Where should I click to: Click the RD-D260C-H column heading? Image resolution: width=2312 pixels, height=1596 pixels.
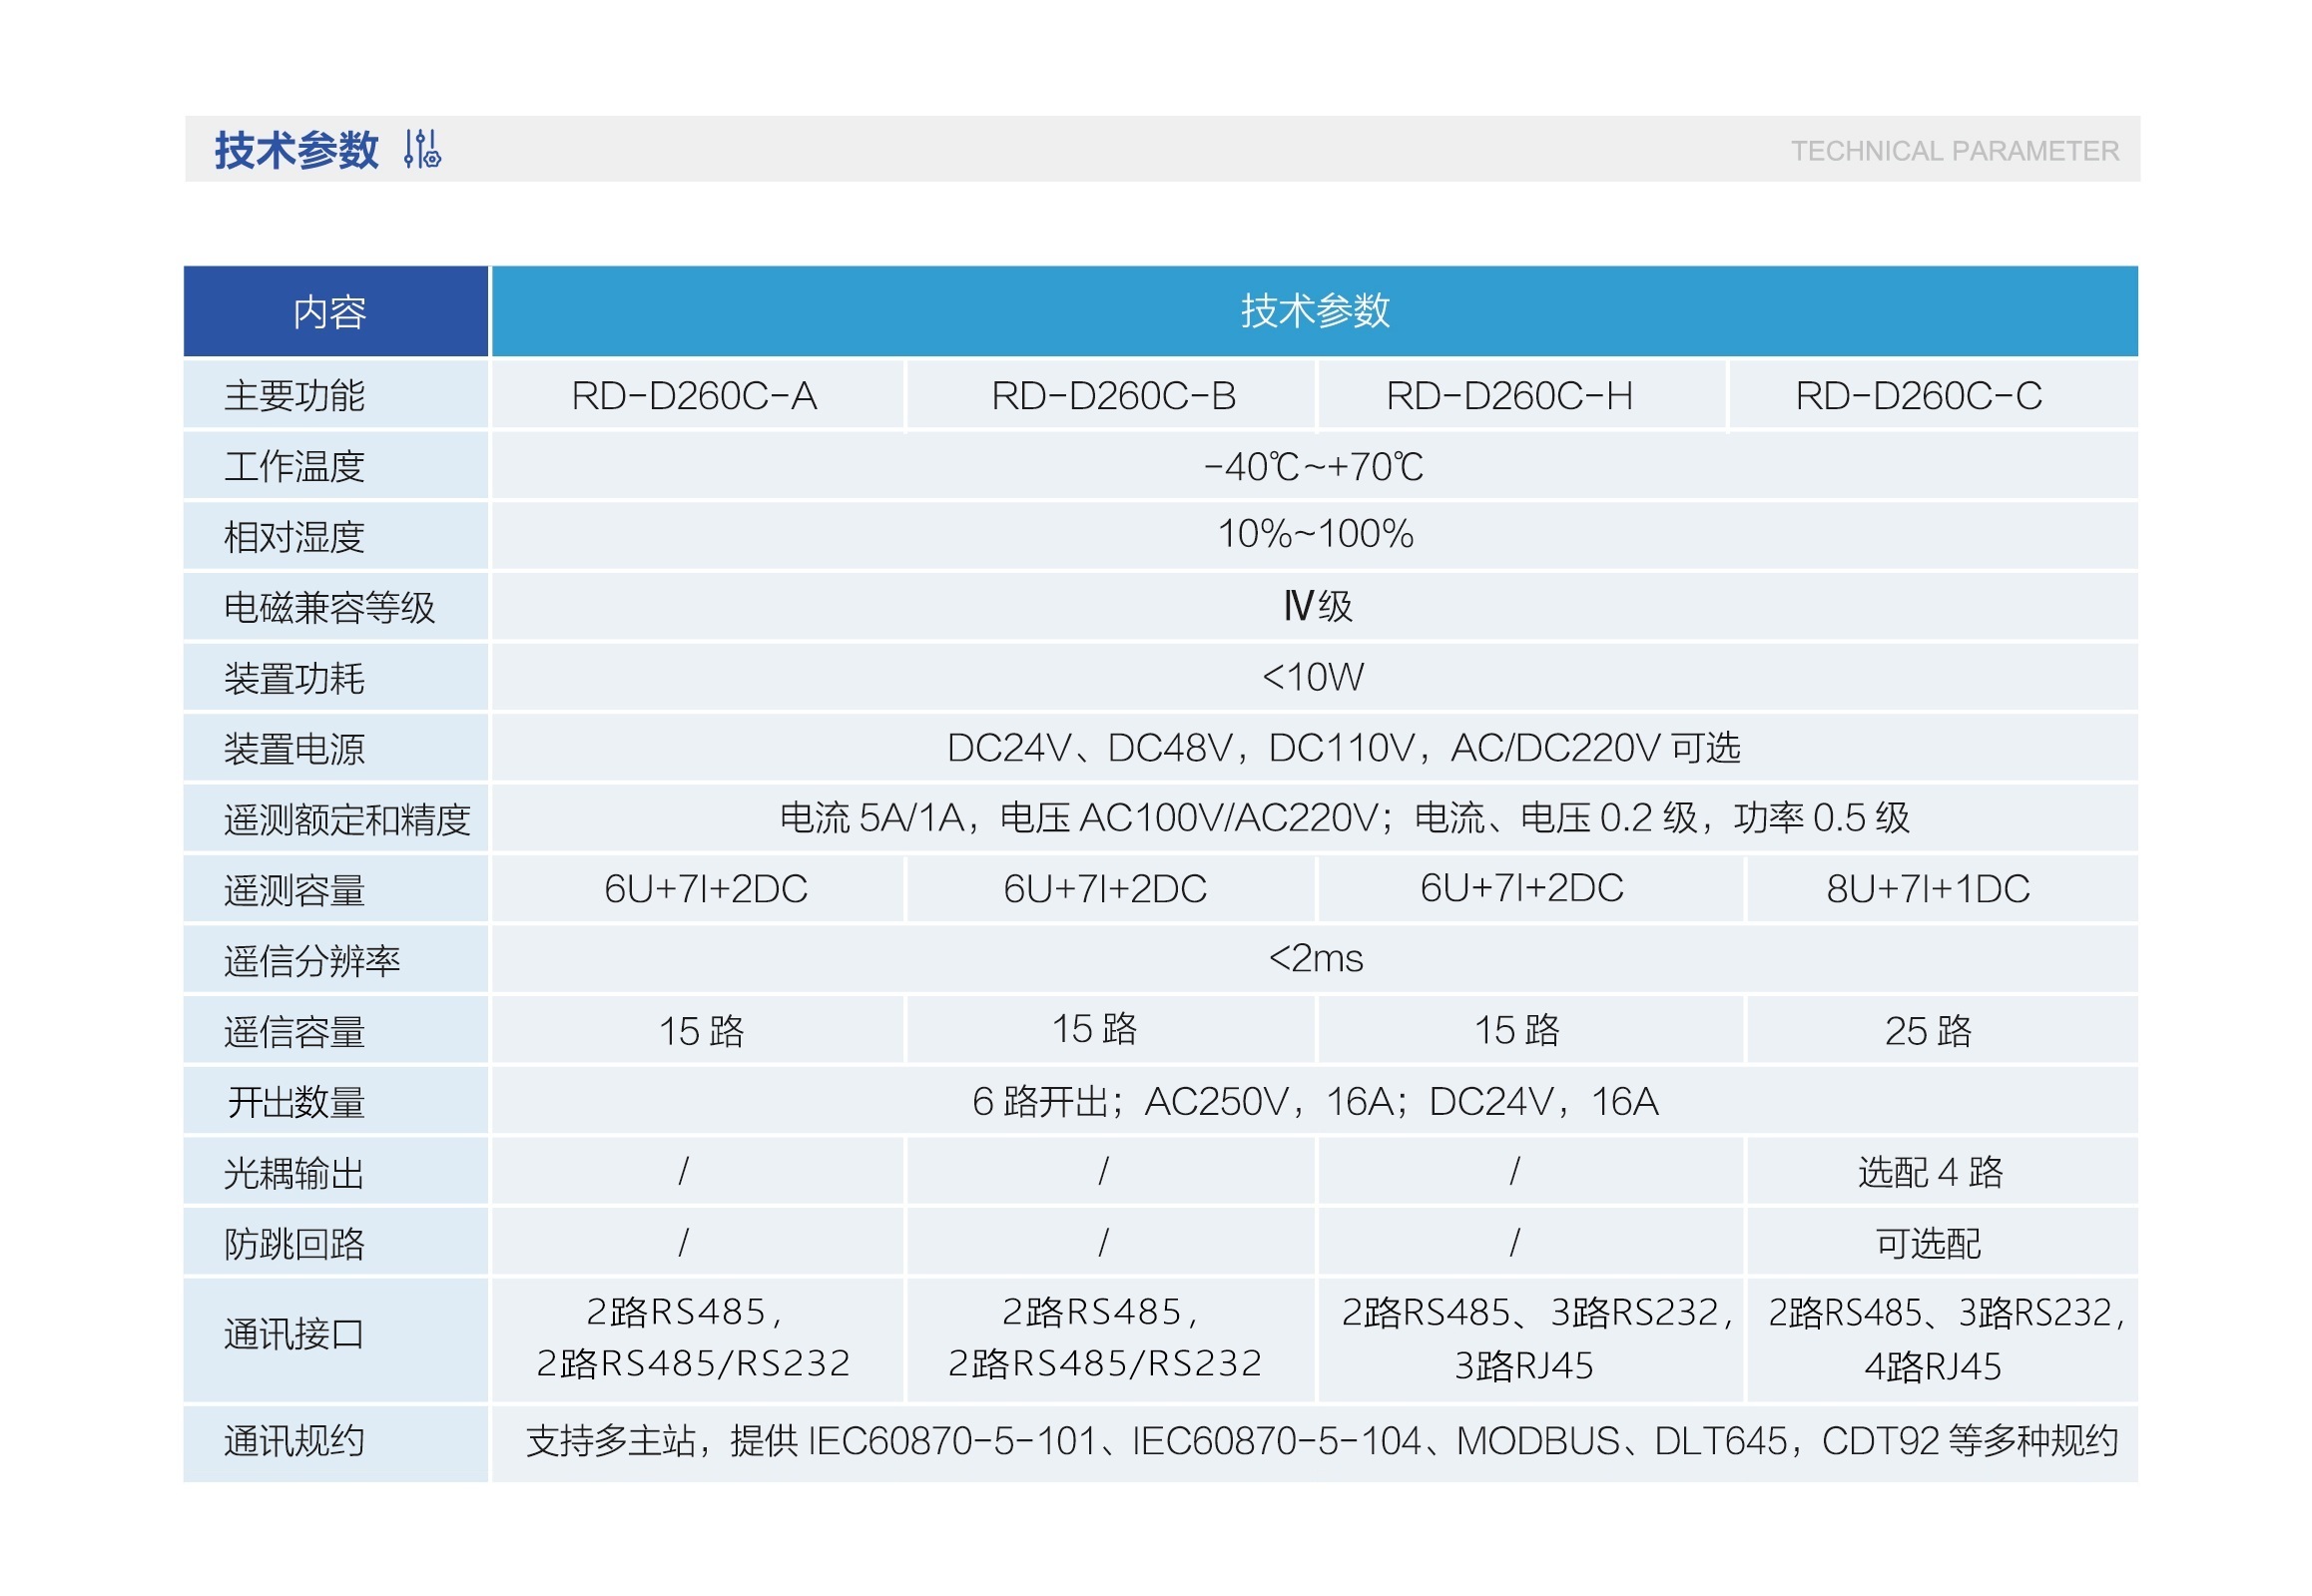tap(1509, 396)
